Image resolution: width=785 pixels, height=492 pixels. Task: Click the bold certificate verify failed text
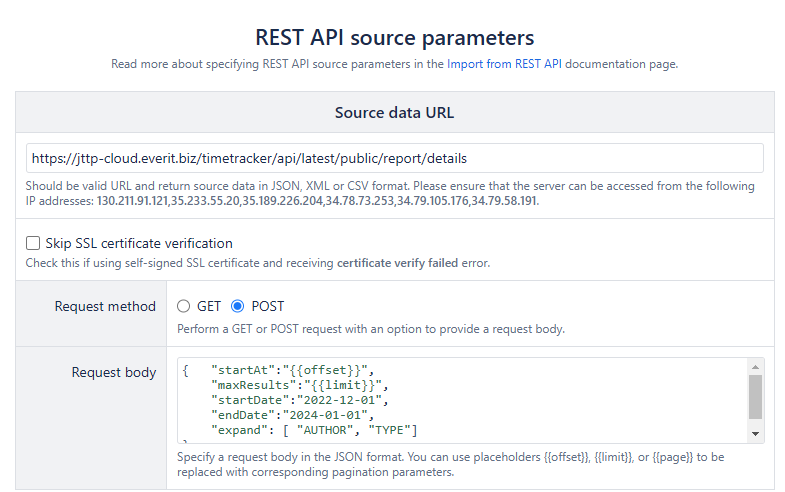[x=398, y=263]
